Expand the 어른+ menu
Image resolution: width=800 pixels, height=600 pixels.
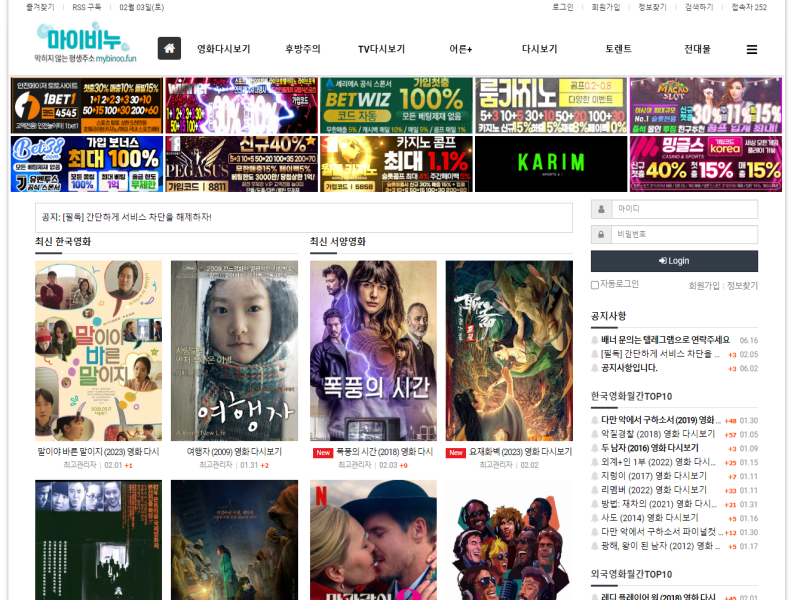(x=460, y=49)
